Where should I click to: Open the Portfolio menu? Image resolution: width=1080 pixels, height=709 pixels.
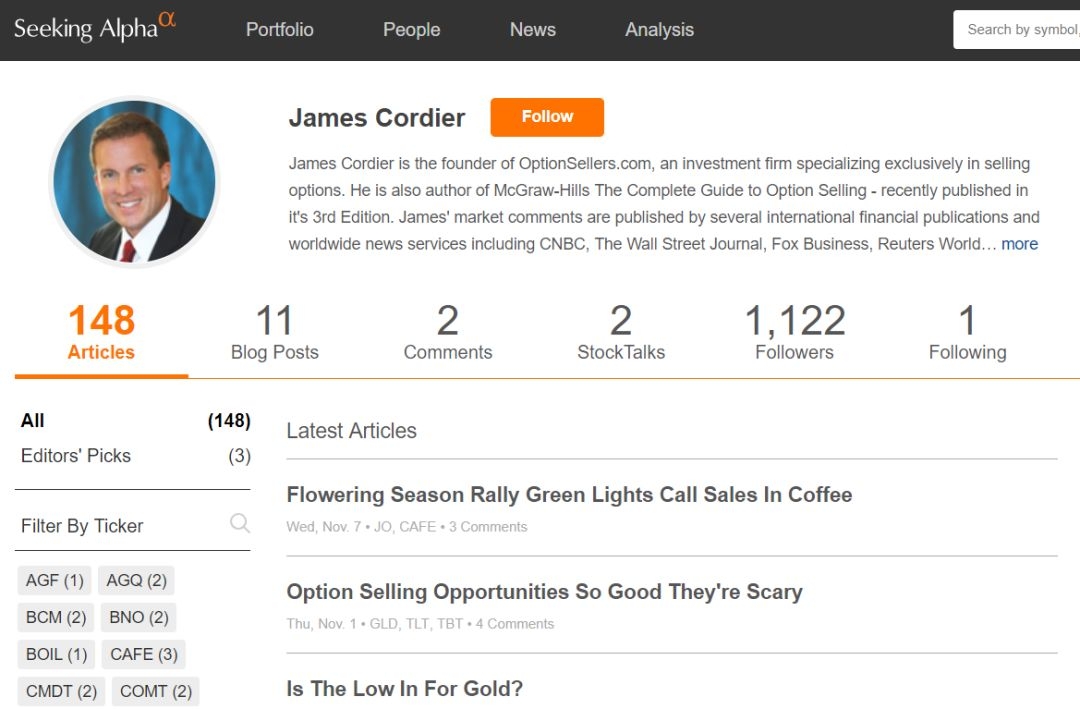pos(279,30)
